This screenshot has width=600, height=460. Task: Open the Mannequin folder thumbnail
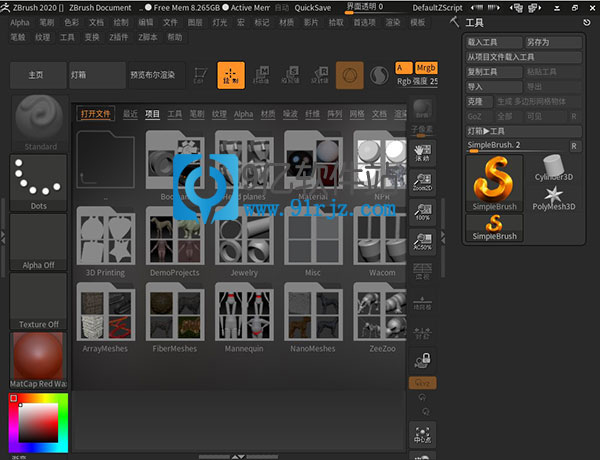point(244,312)
